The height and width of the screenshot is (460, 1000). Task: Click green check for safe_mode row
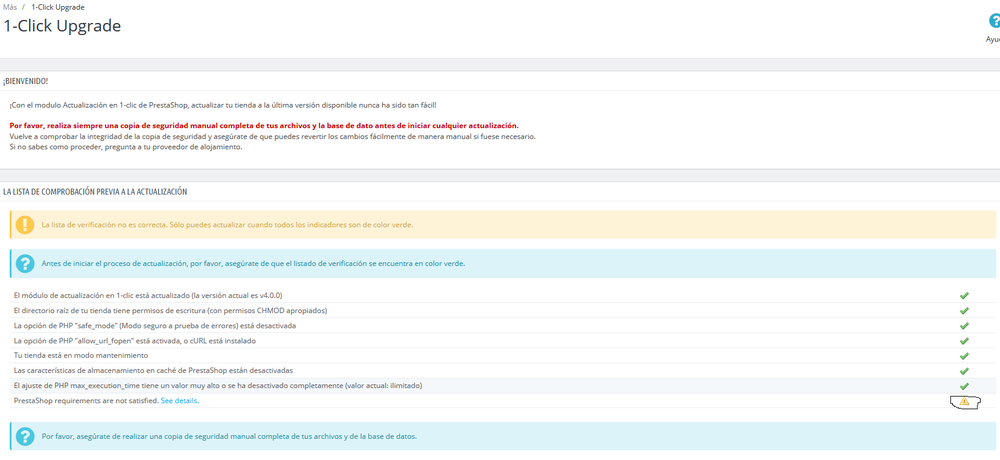tap(964, 326)
